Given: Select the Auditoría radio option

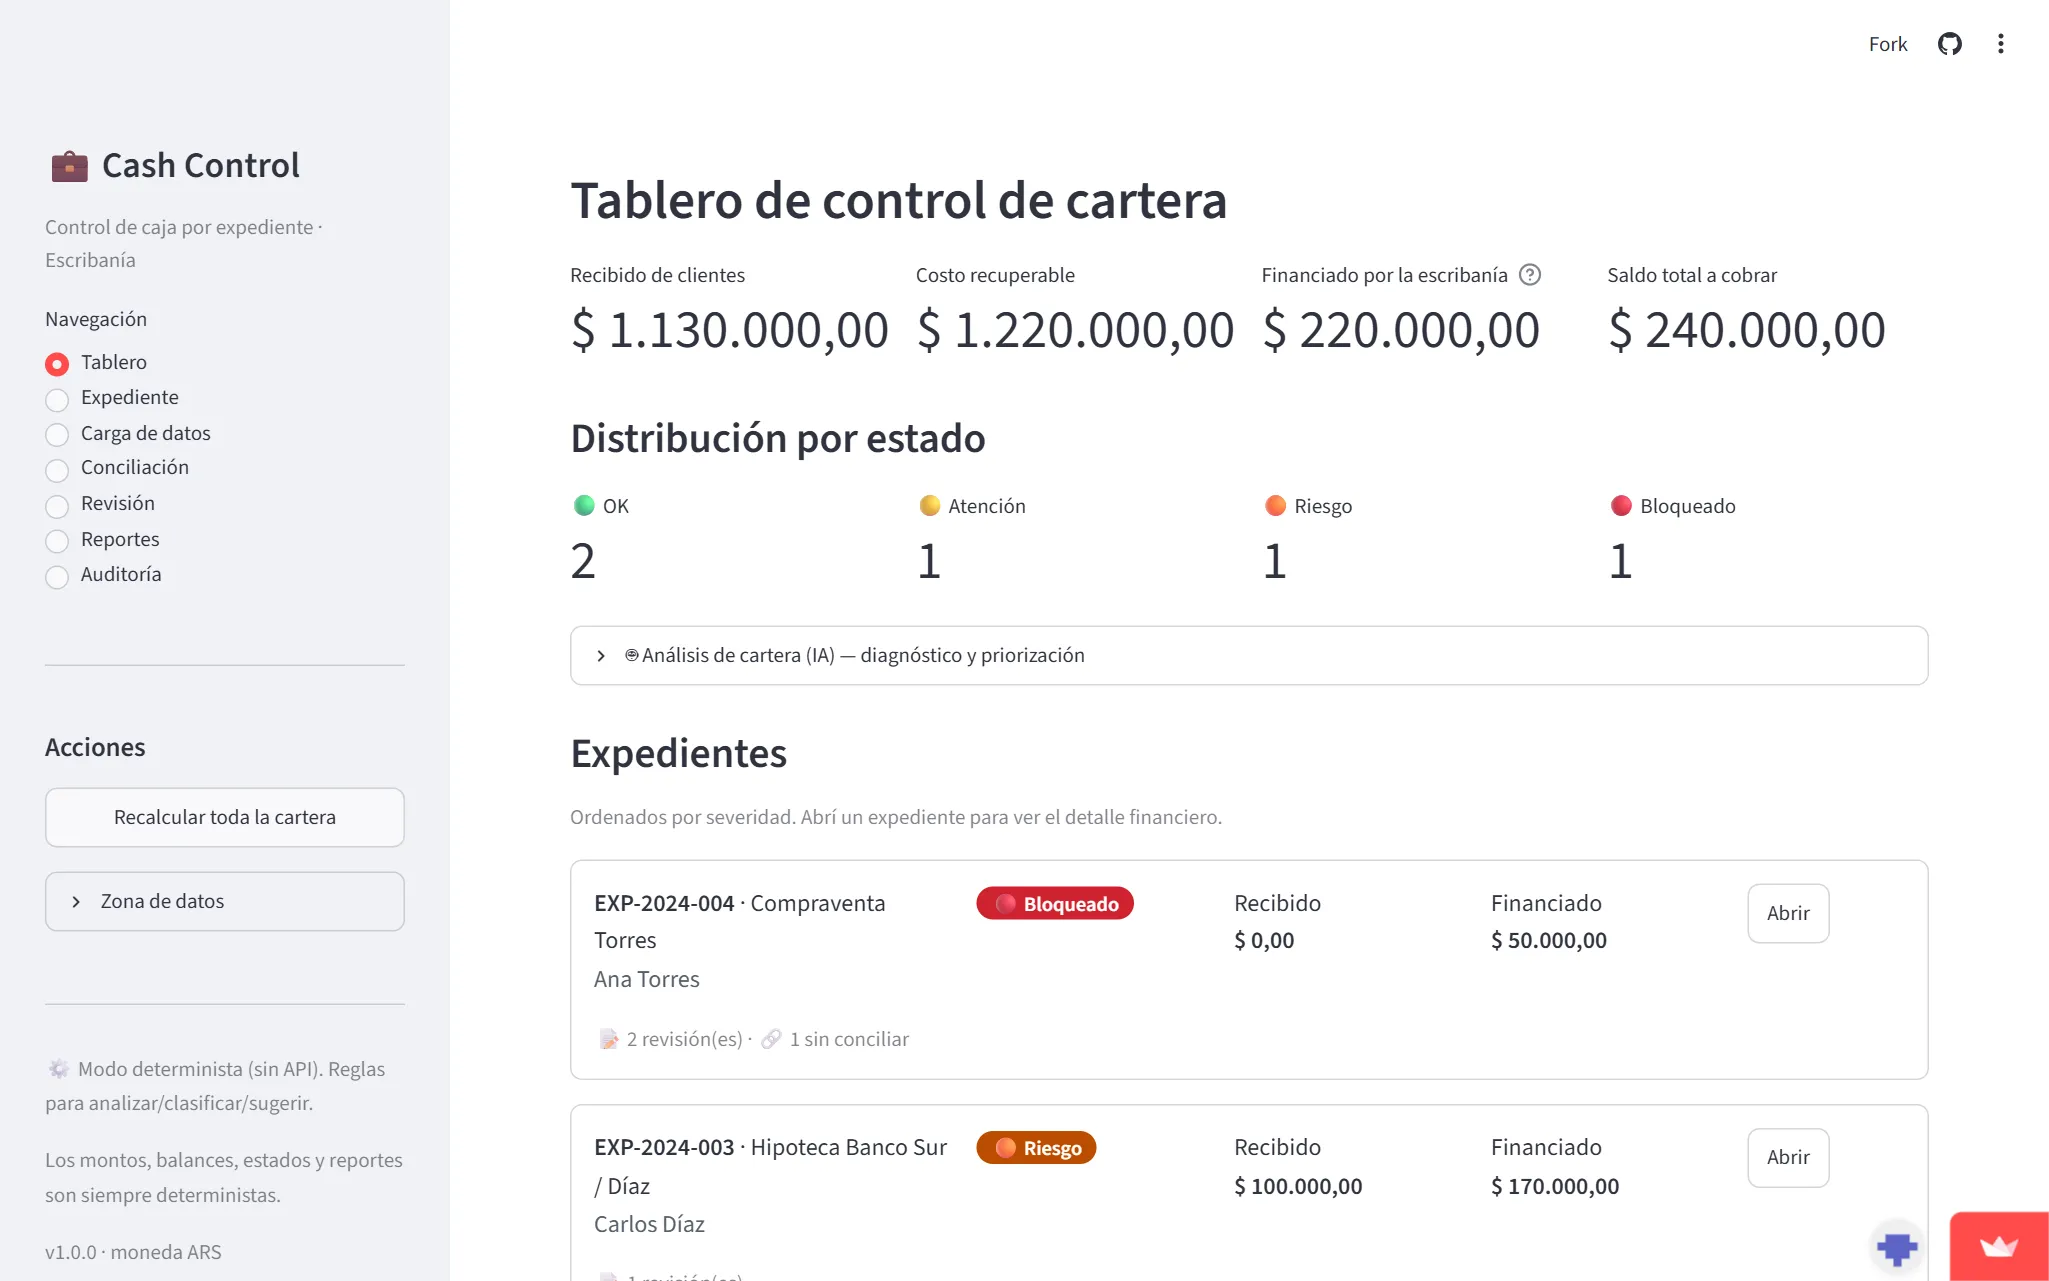Looking at the screenshot, I should point(57,576).
